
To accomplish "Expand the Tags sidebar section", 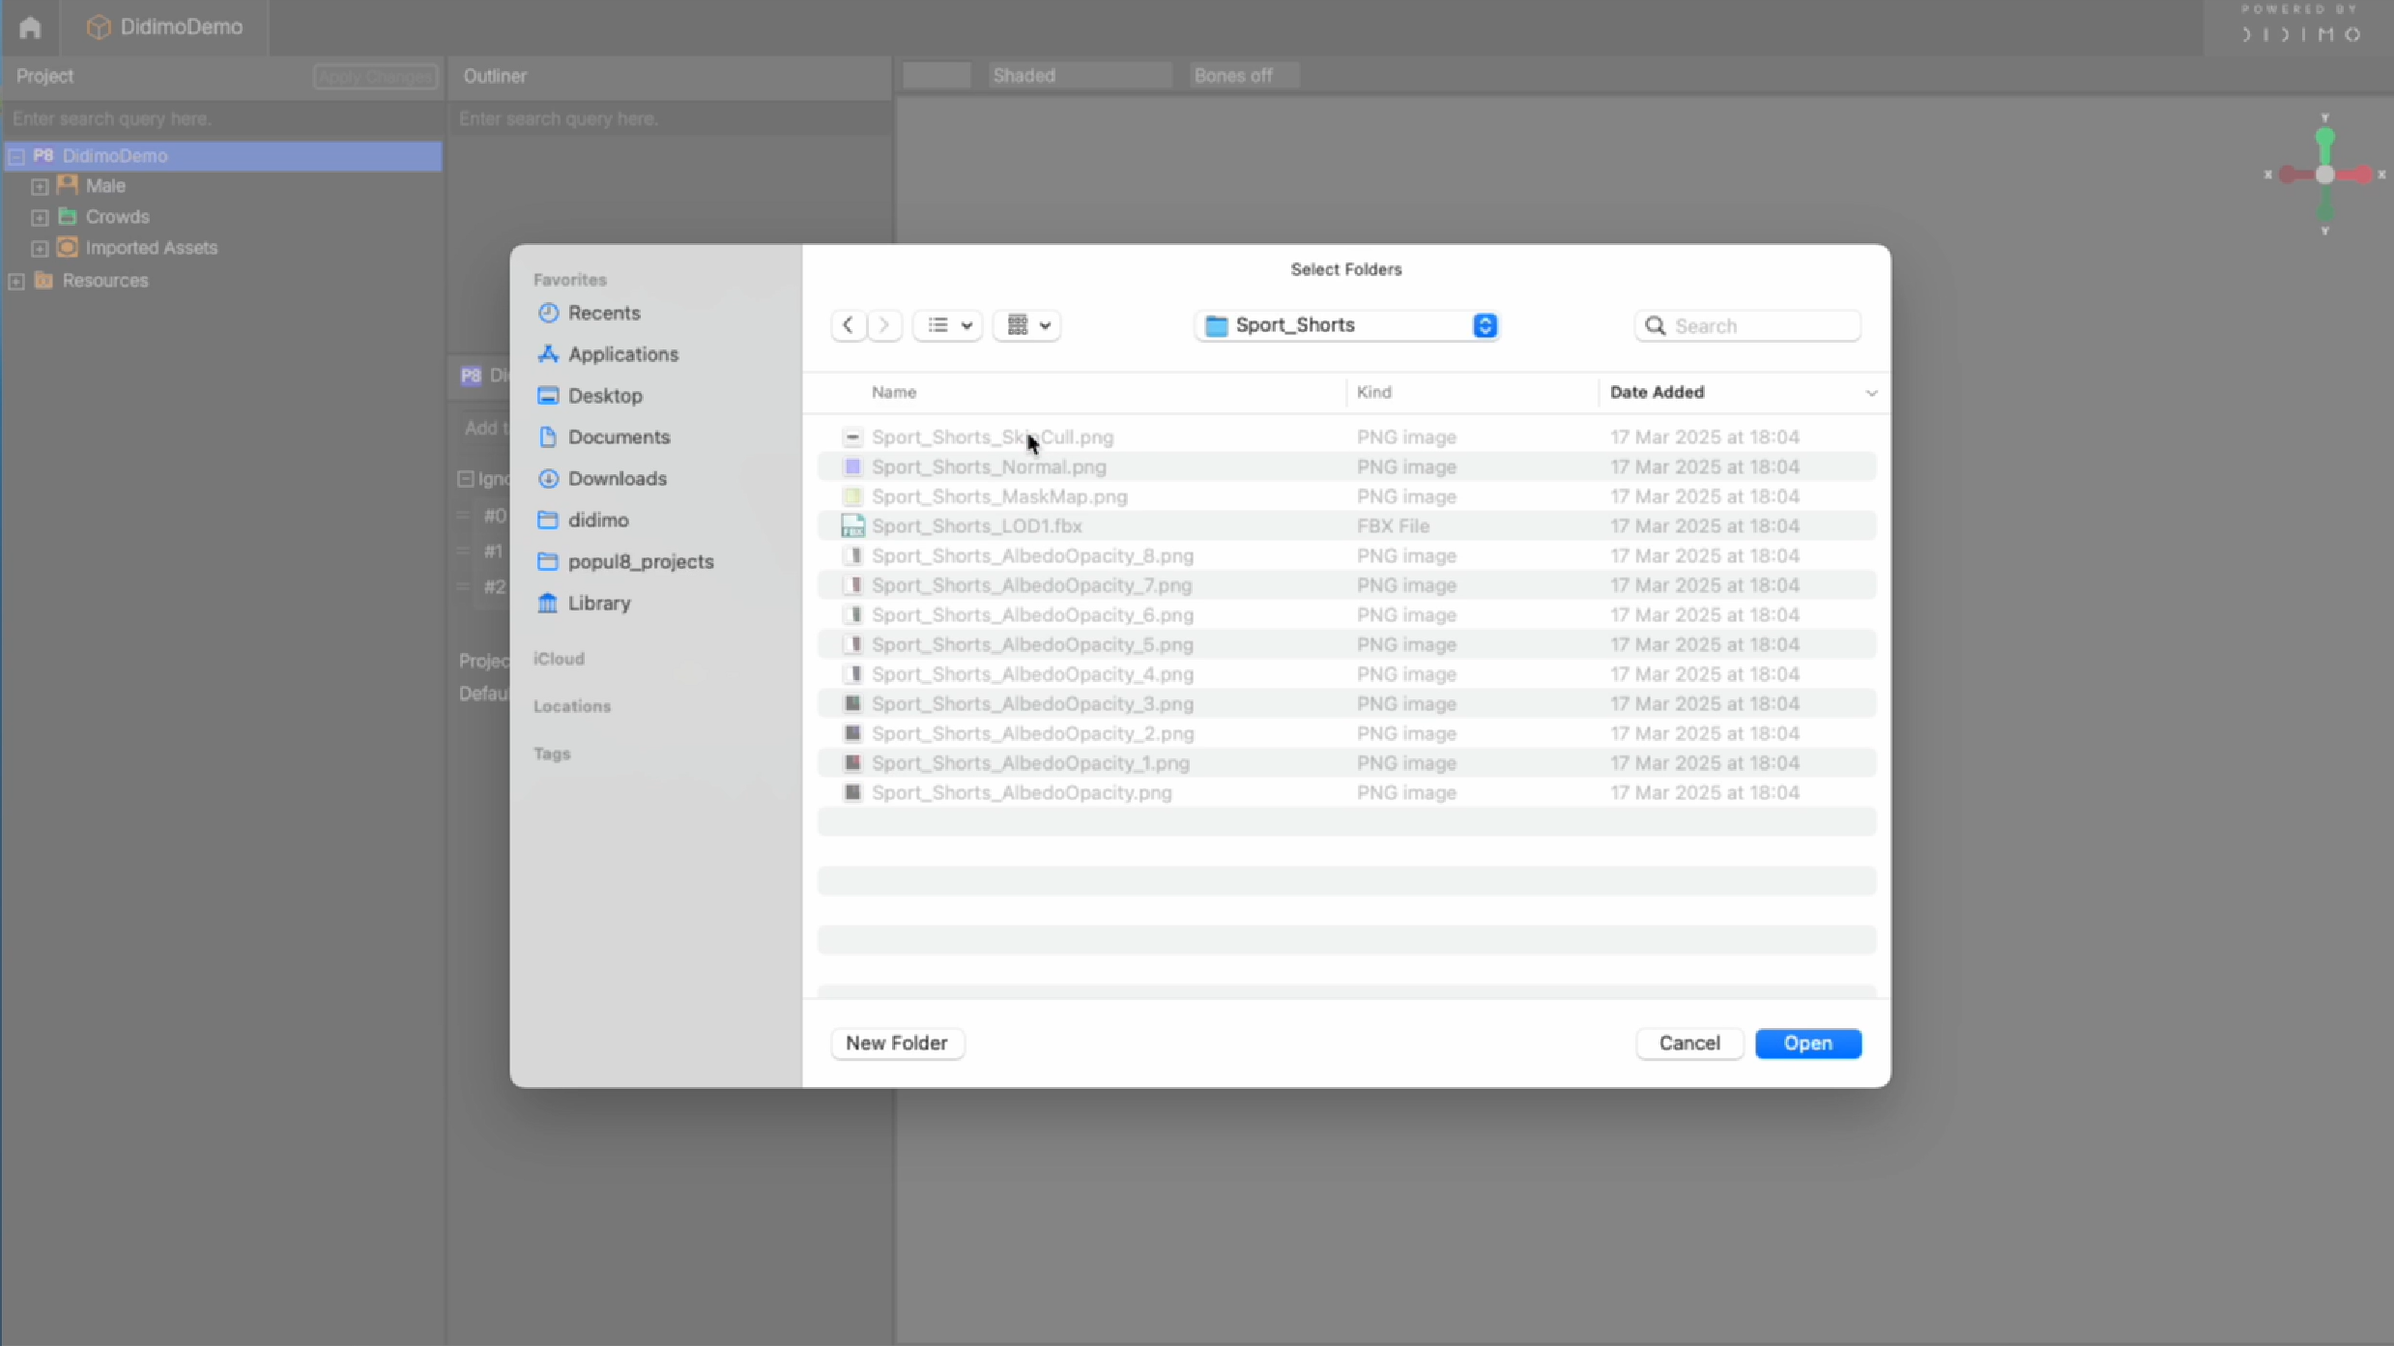I will pos(552,754).
